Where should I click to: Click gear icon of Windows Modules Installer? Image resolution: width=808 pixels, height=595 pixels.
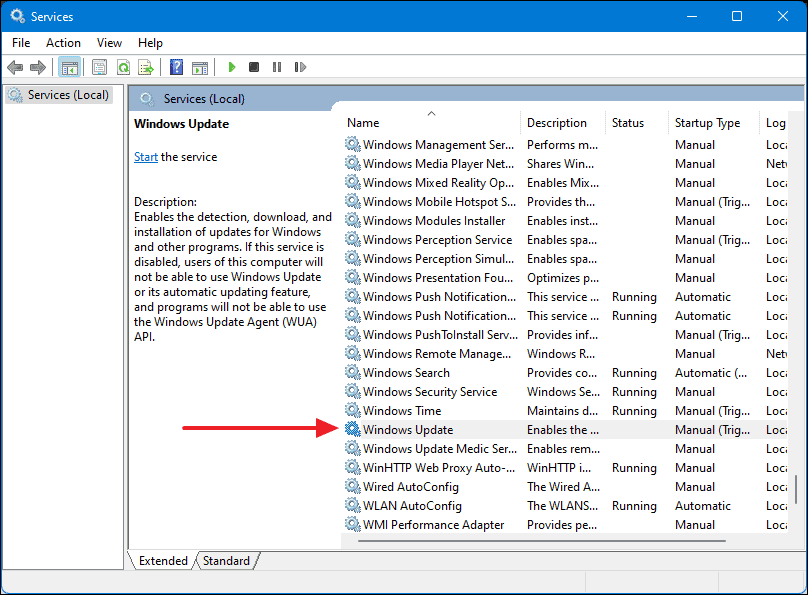click(x=352, y=220)
